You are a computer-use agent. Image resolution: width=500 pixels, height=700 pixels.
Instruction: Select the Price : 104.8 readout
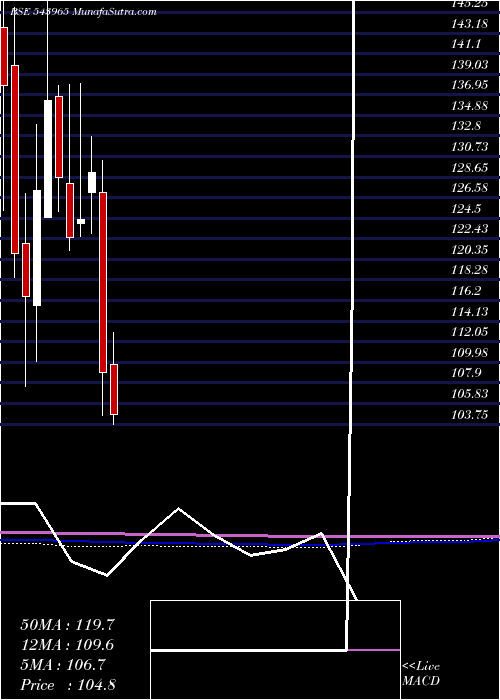coord(67,685)
